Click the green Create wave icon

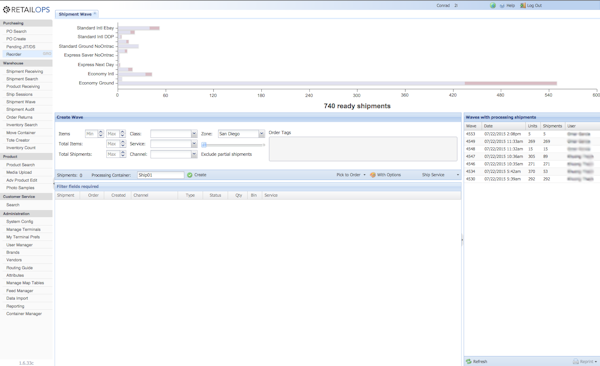(189, 175)
